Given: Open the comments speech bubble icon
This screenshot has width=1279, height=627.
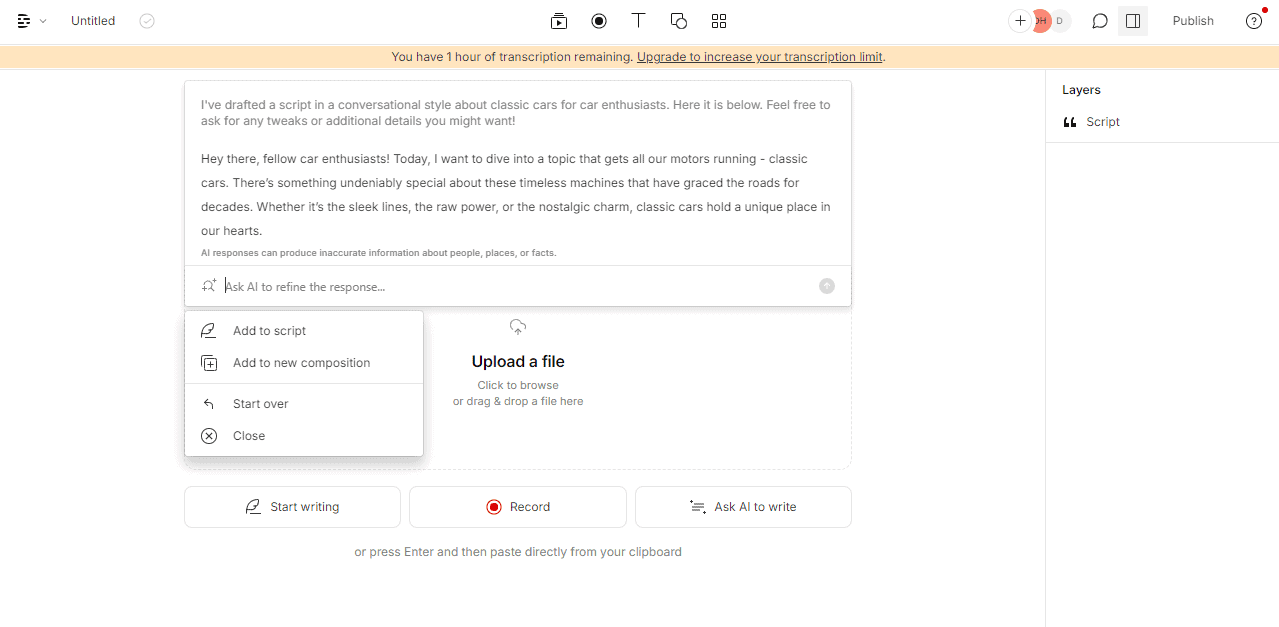Looking at the screenshot, I should [1100, 21].
